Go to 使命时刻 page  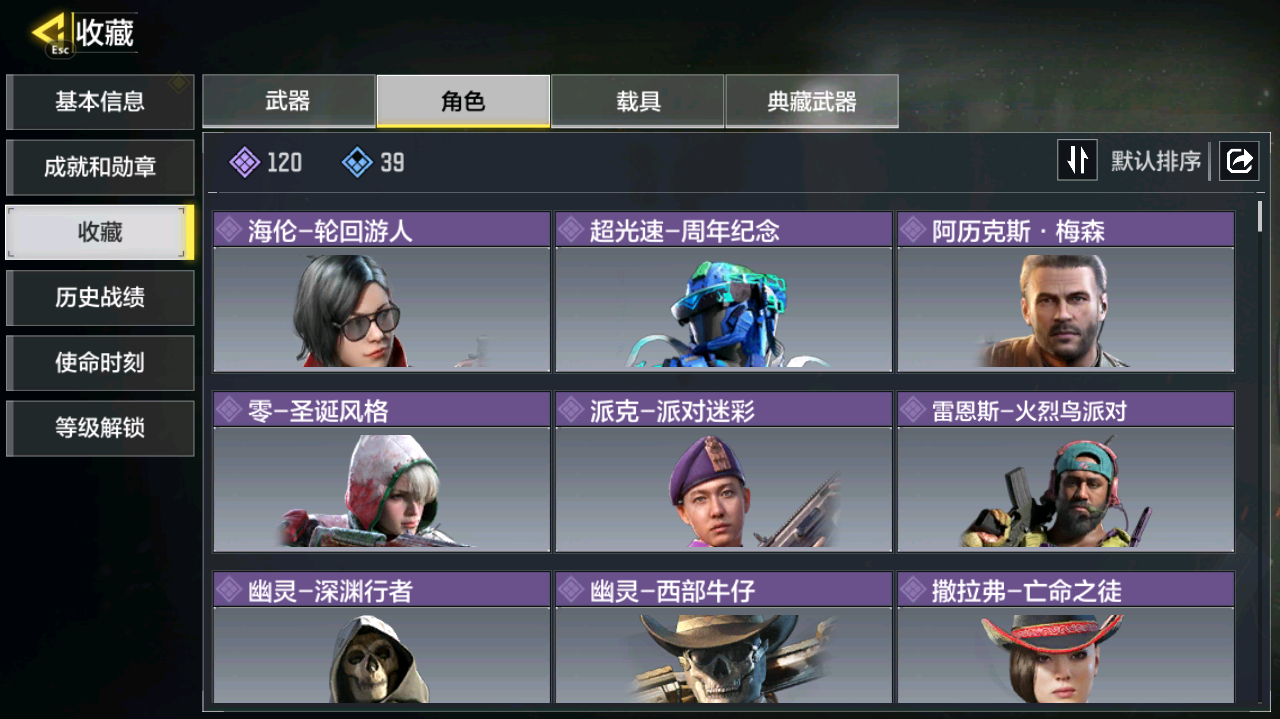click(100, 363)
